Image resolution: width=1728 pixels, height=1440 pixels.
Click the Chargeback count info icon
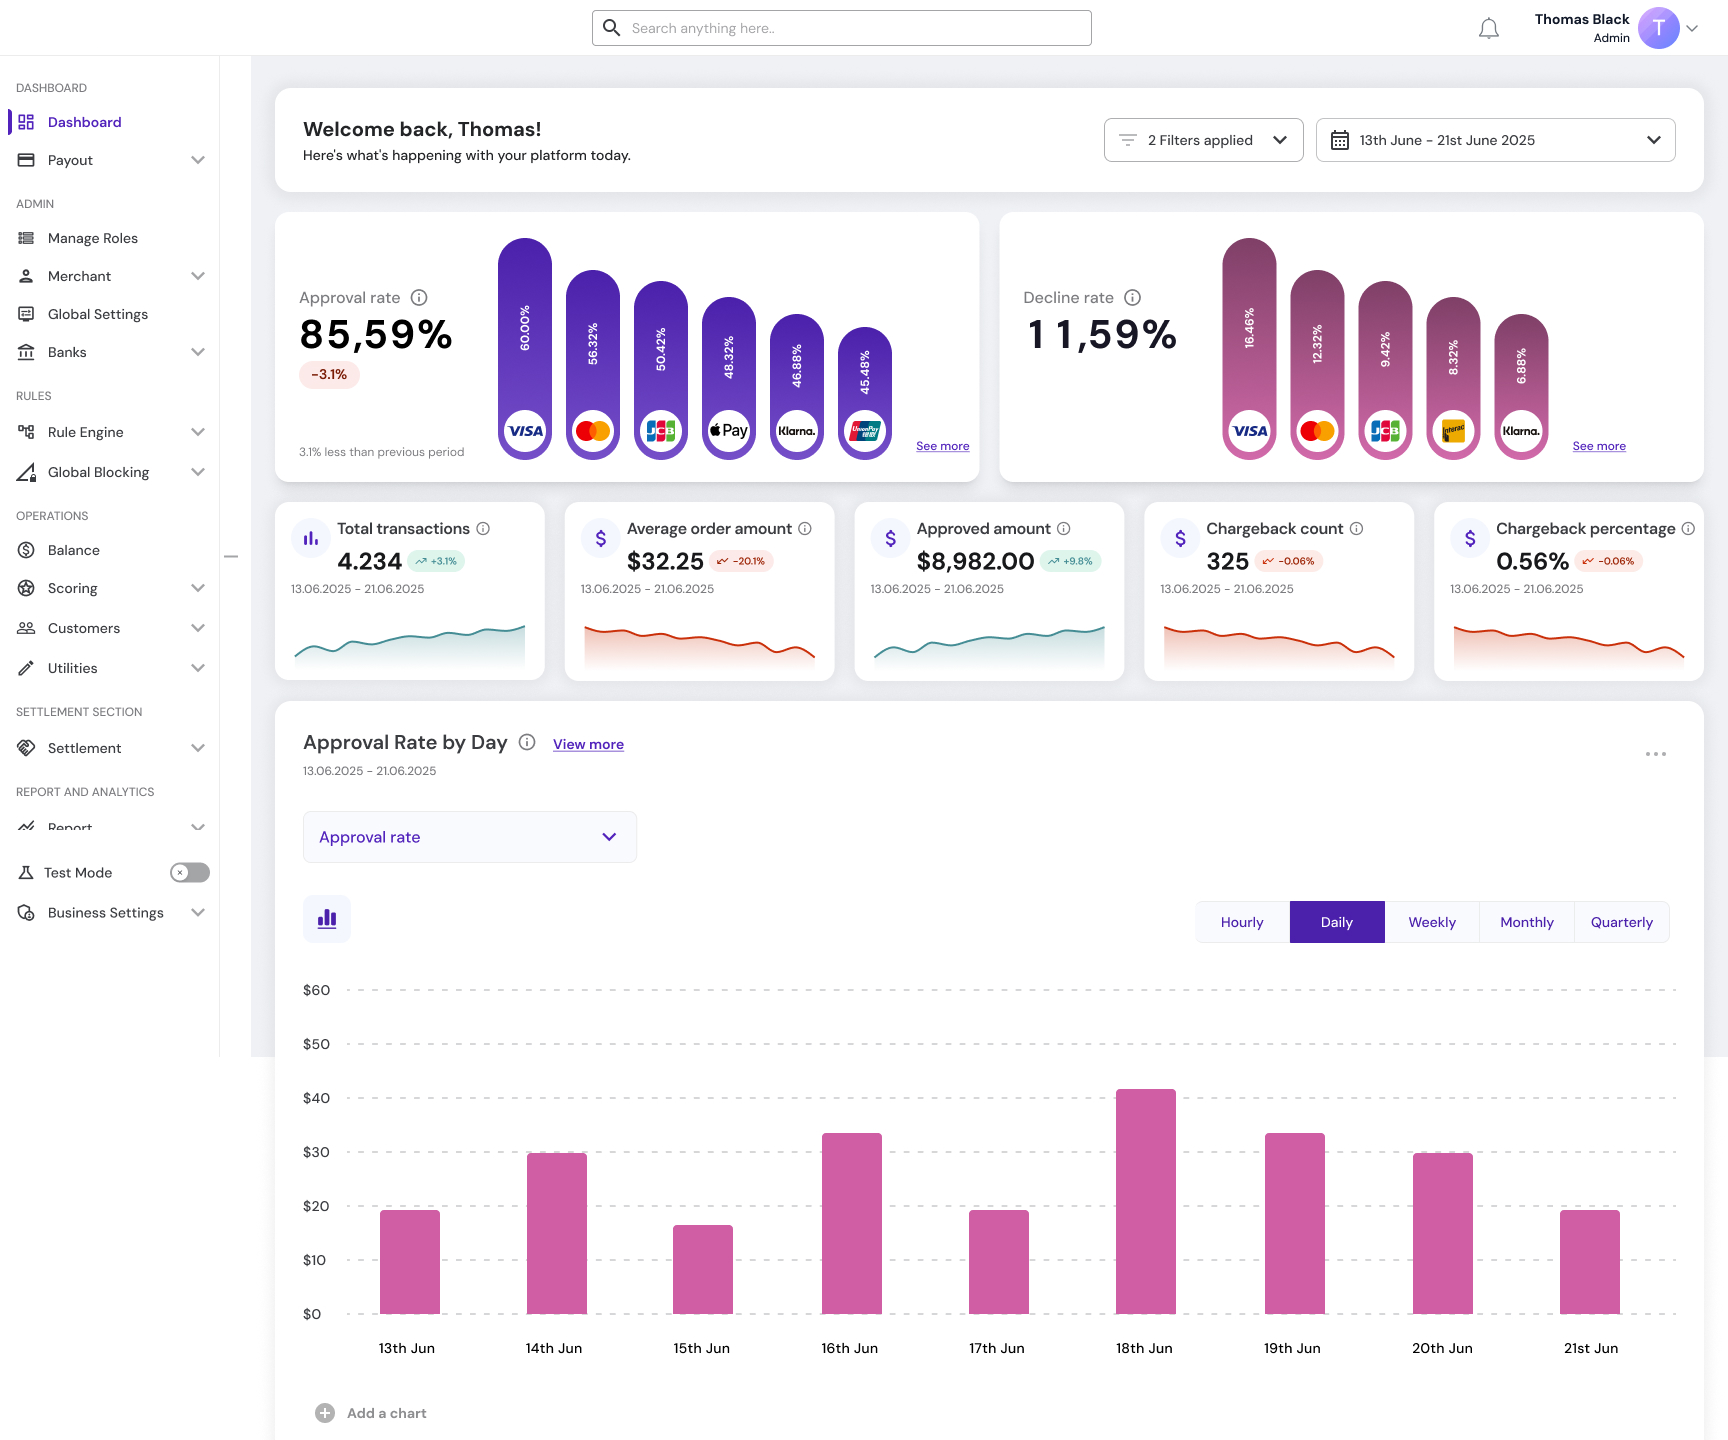pyautogui.click(x=1356, y=528)
